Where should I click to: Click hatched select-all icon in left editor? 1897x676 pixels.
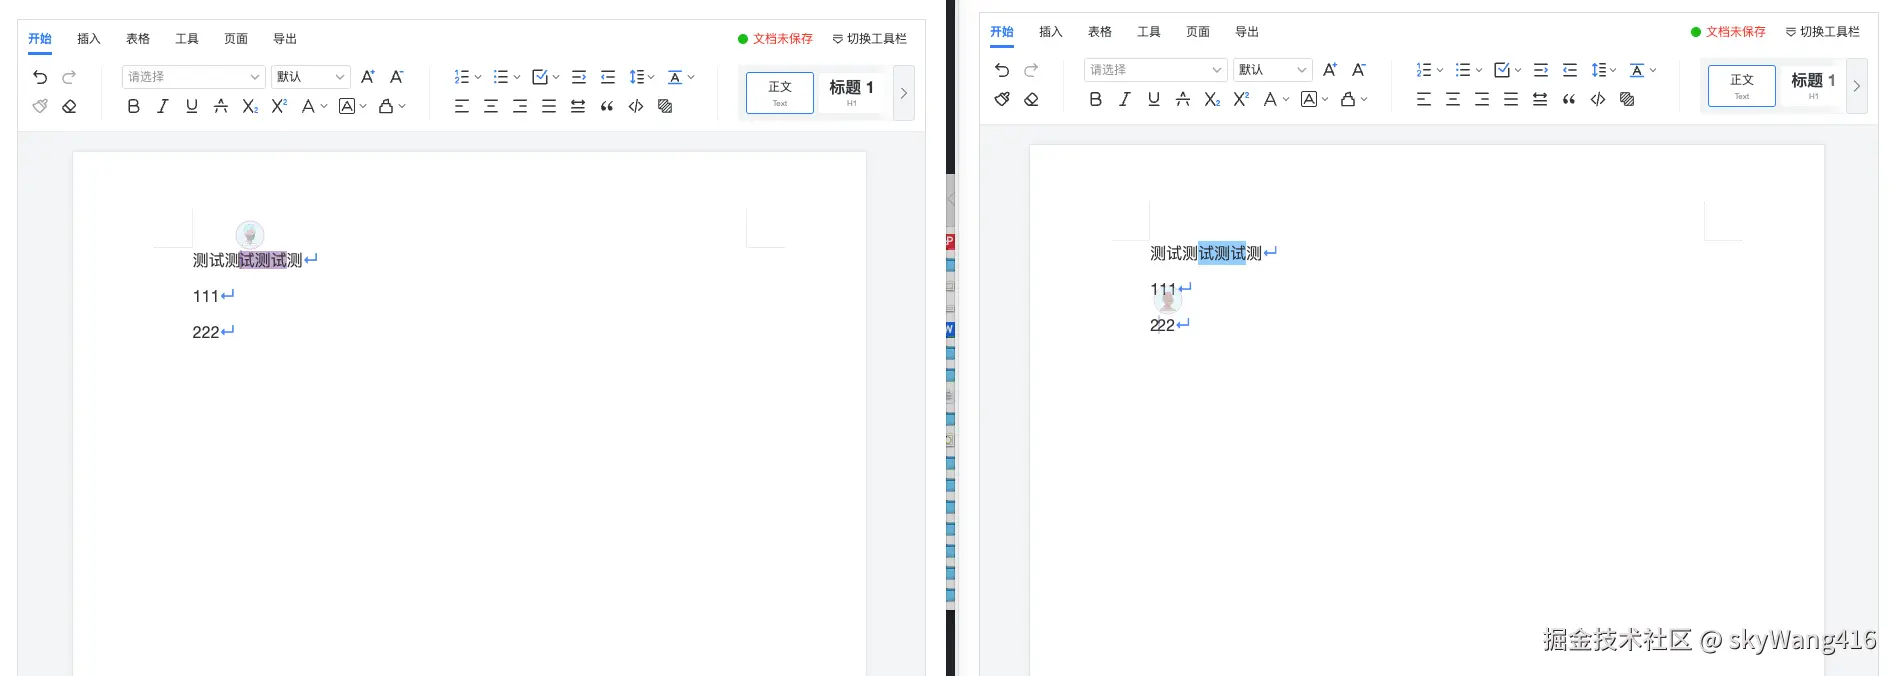665,106
